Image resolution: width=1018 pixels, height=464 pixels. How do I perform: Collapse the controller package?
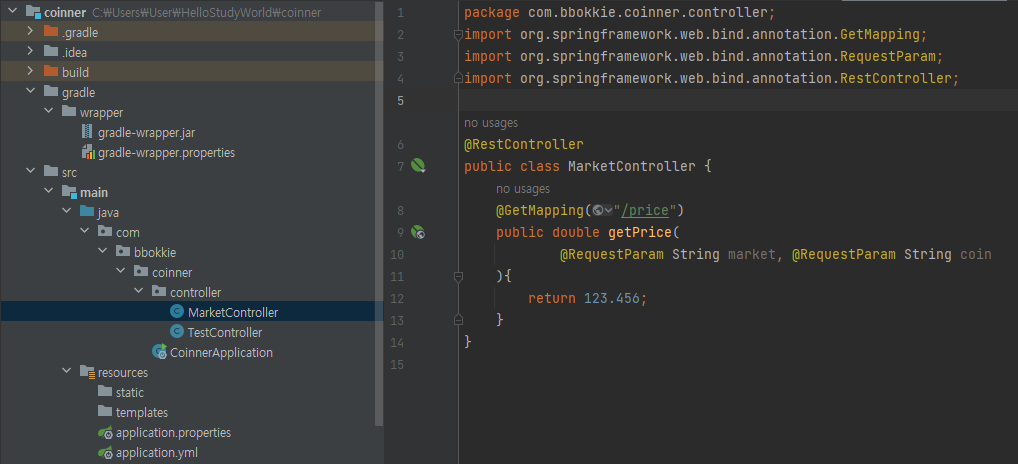click(138, 292)
